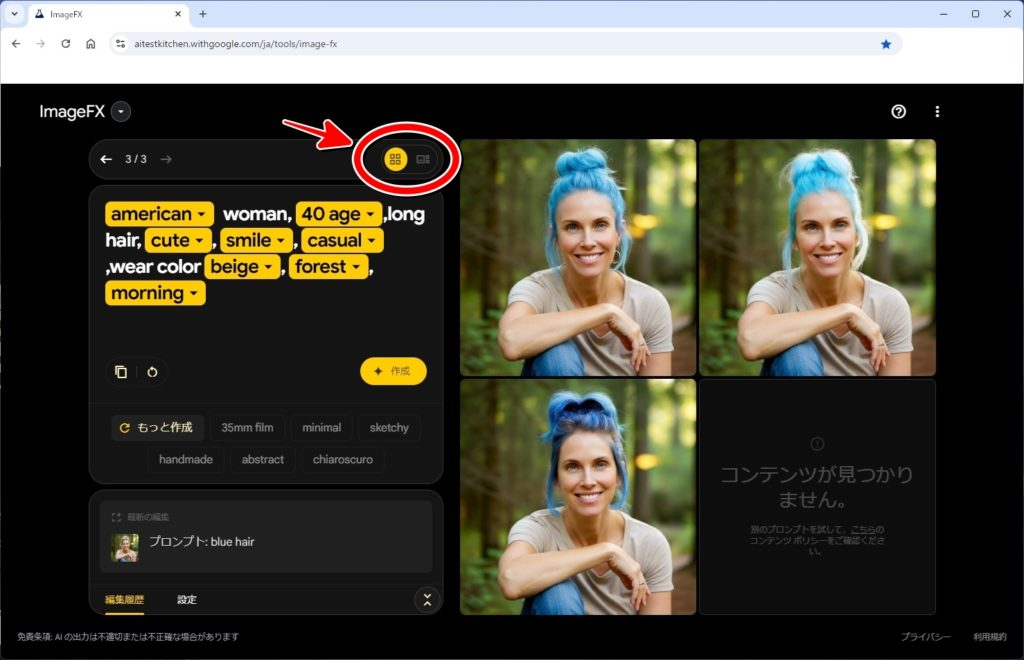Select the 編集履歴 tab
The height and width of the screenshot is (660, 1024).
pos(125,600)
